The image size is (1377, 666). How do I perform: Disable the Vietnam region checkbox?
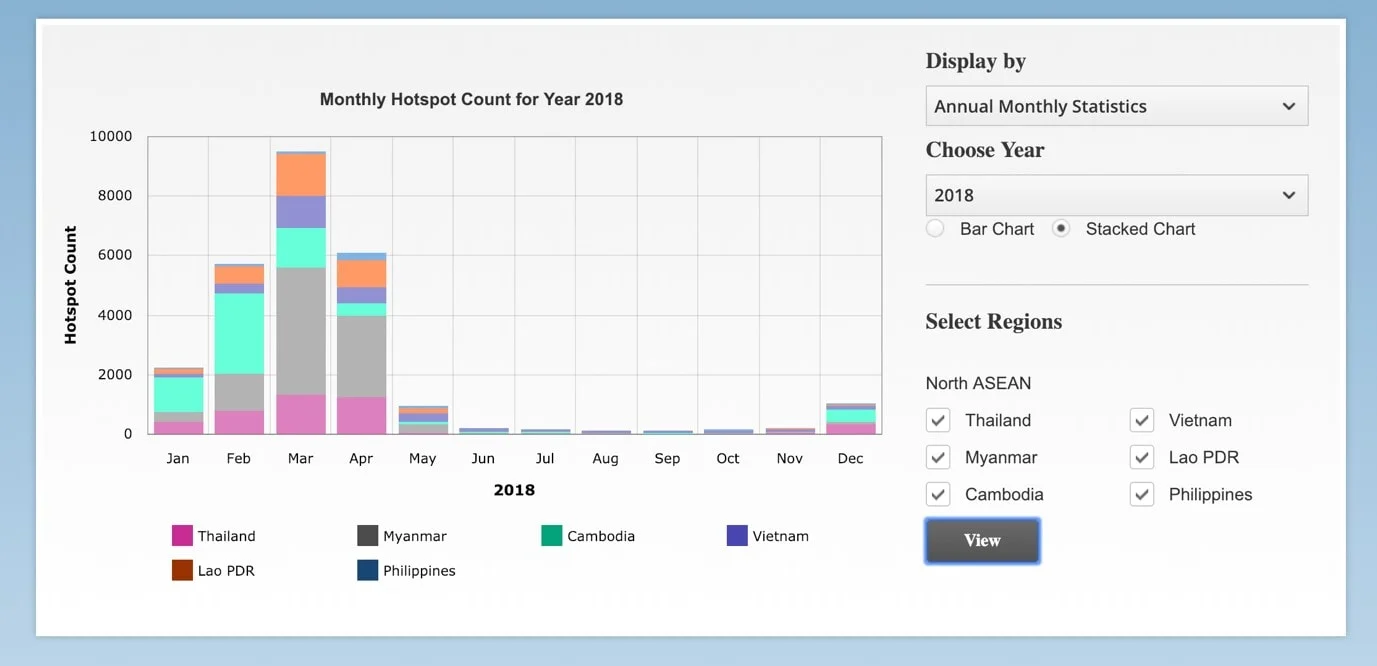pos(1142,420)
